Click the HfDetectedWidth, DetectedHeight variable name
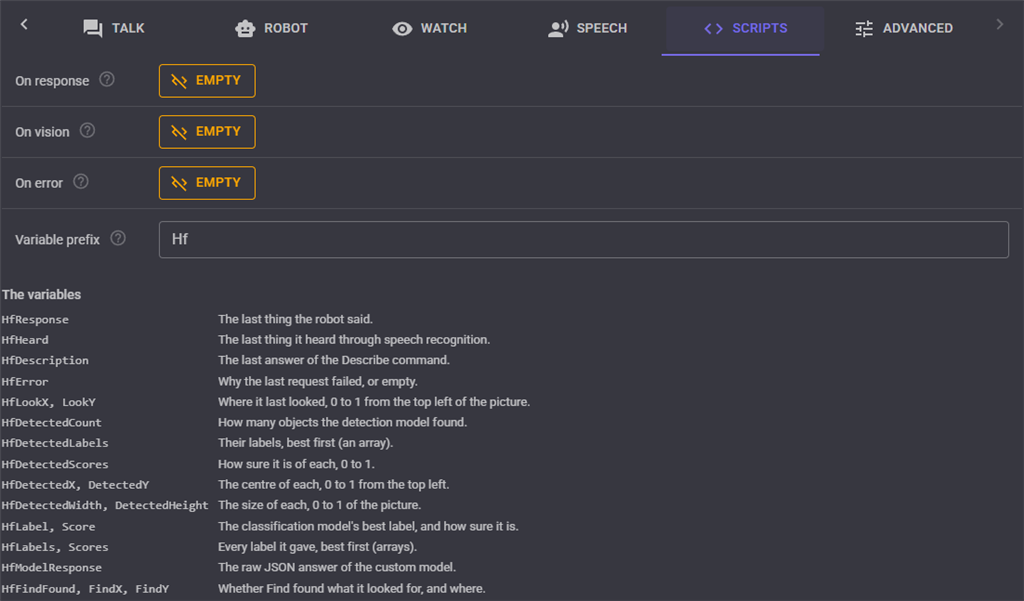Viewport: 1024px width, 601px height. click(104, 505)
